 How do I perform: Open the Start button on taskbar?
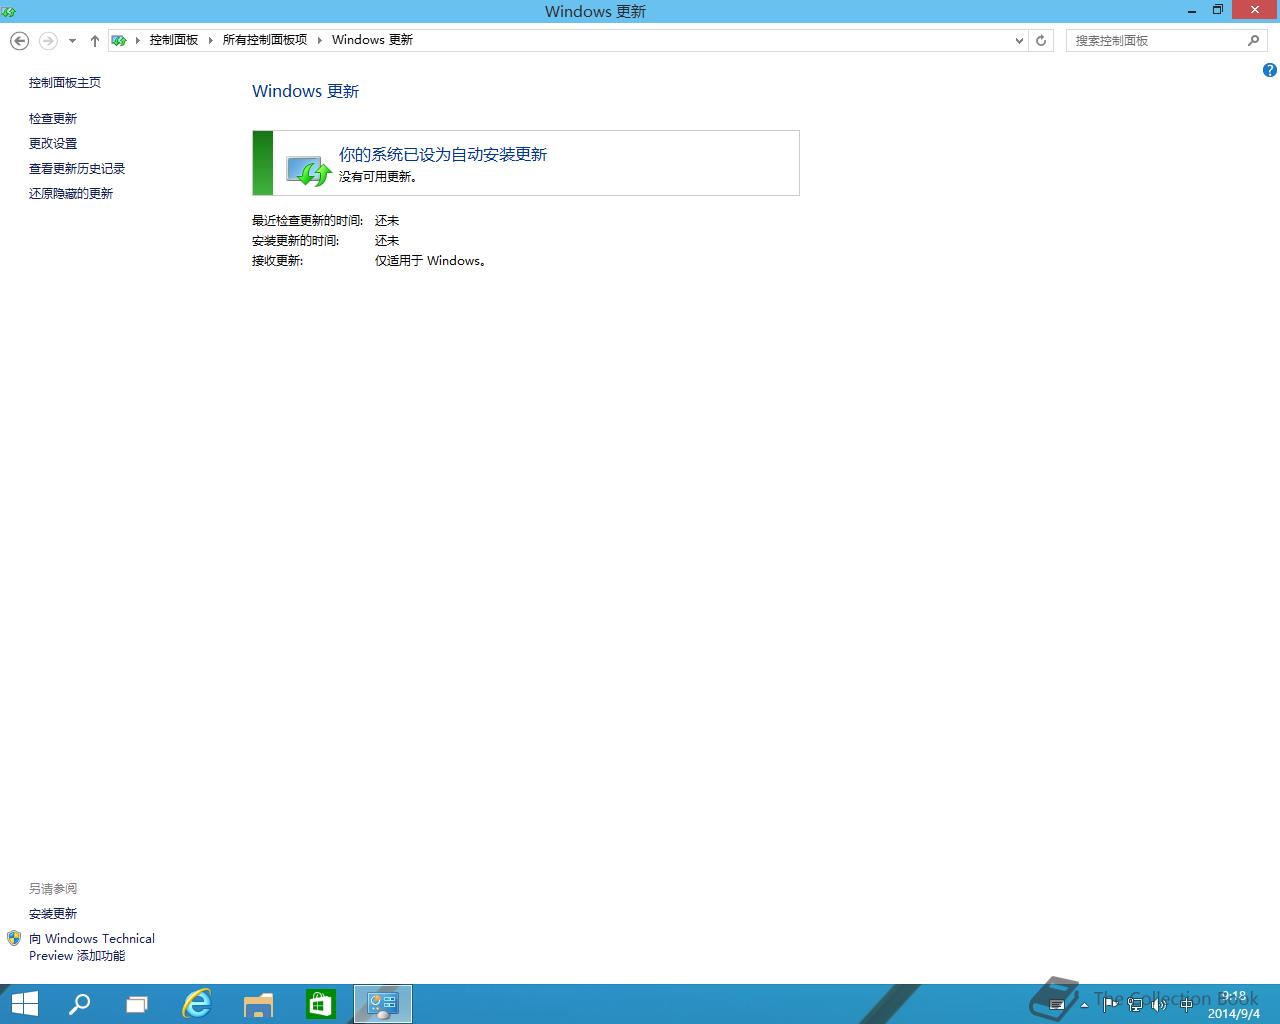click(24, 1004)
